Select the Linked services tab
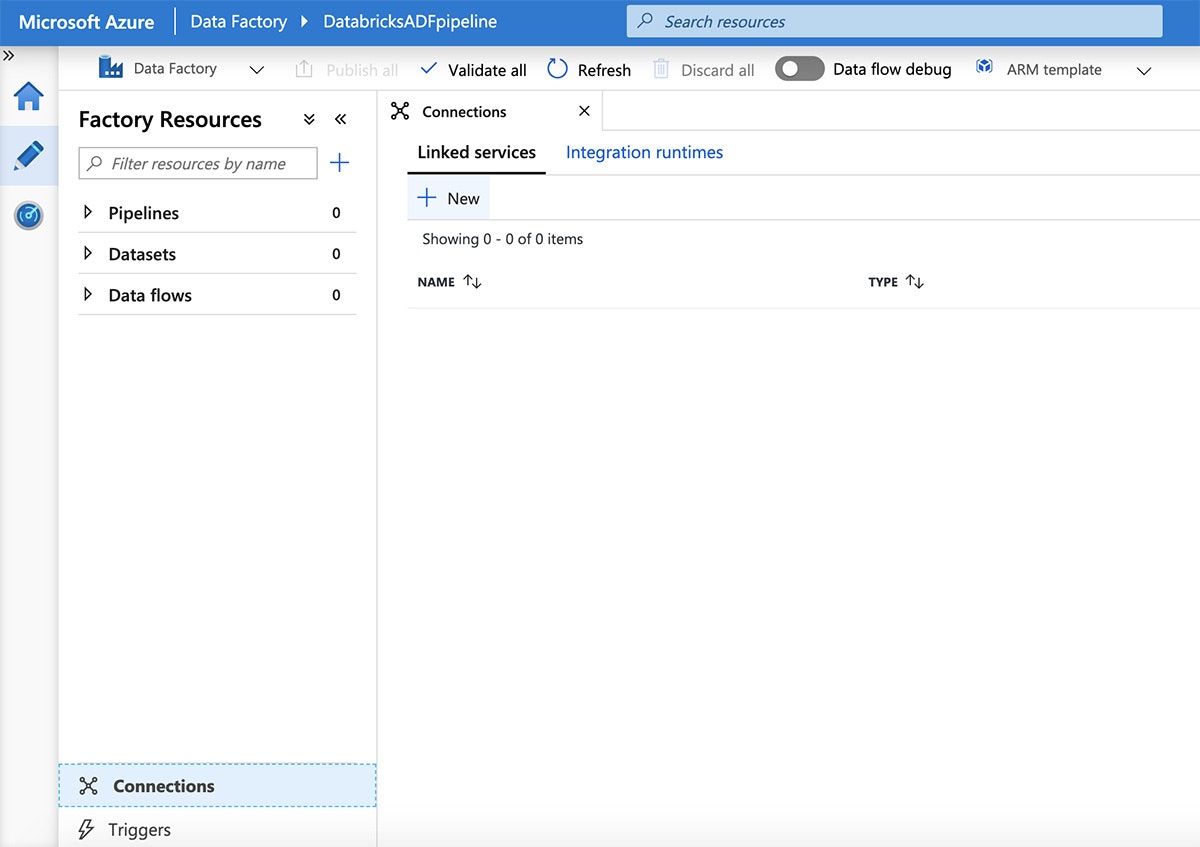This screenshot has height=847, width=1200. click(476, 152)
